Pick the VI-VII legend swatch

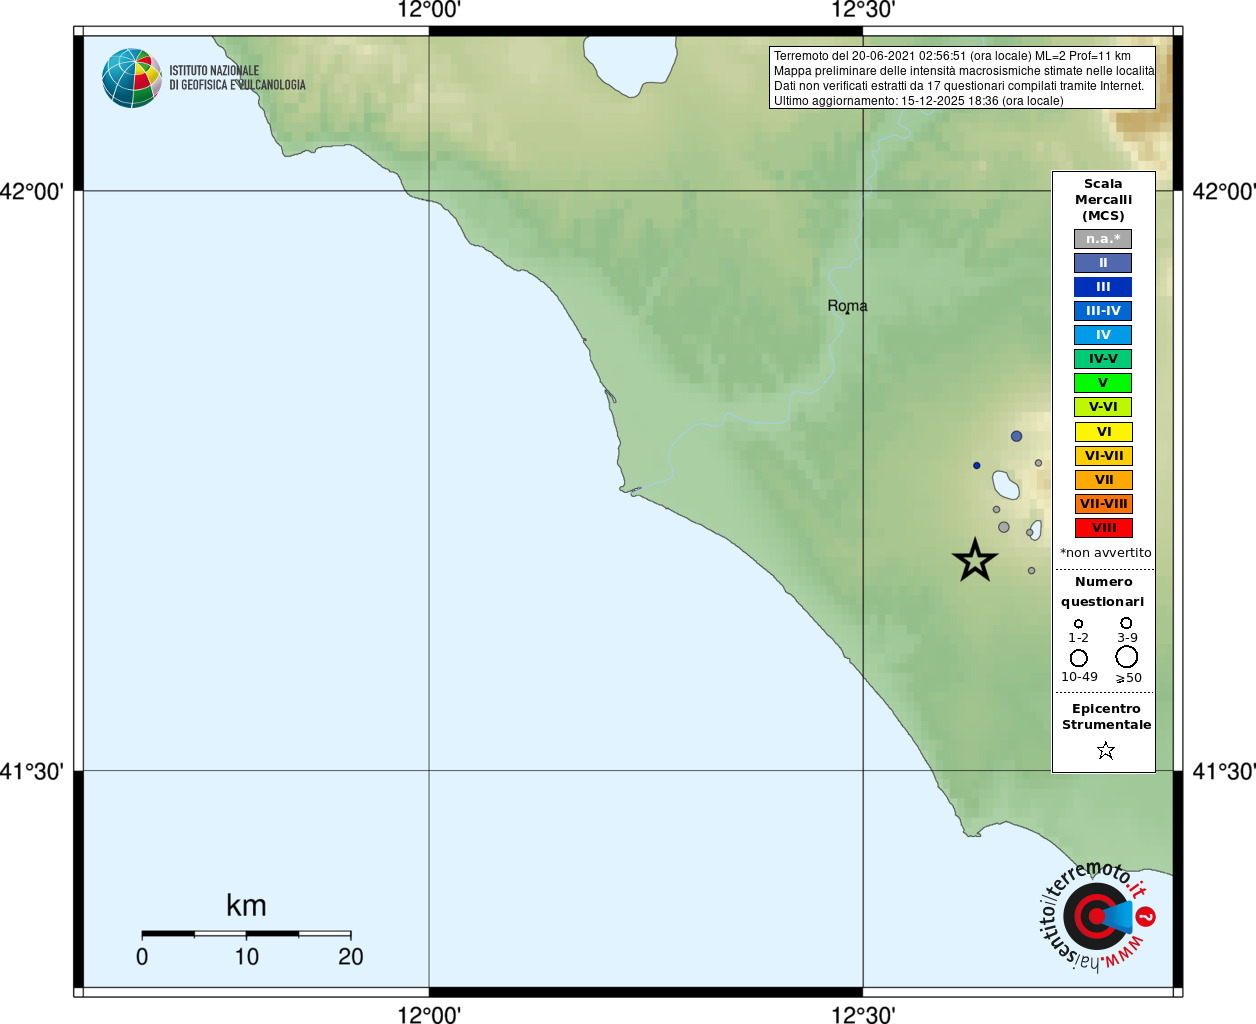click(1103, 456)
